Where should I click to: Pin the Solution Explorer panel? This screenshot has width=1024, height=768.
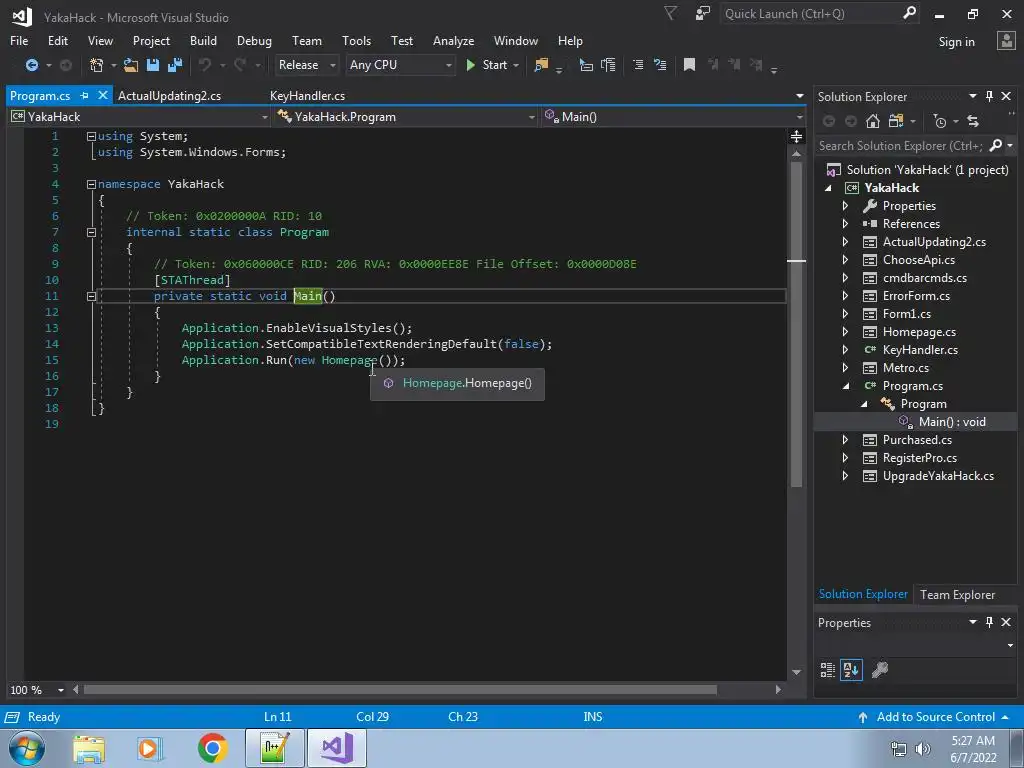coord(989,96)
